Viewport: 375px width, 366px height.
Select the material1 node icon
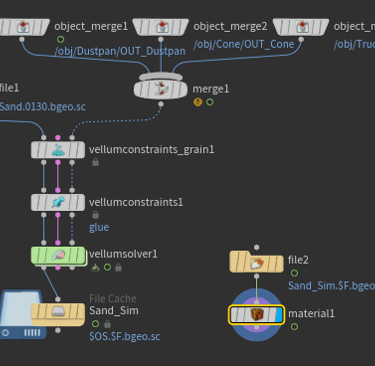pyautogui.click(x=257, y=314)
